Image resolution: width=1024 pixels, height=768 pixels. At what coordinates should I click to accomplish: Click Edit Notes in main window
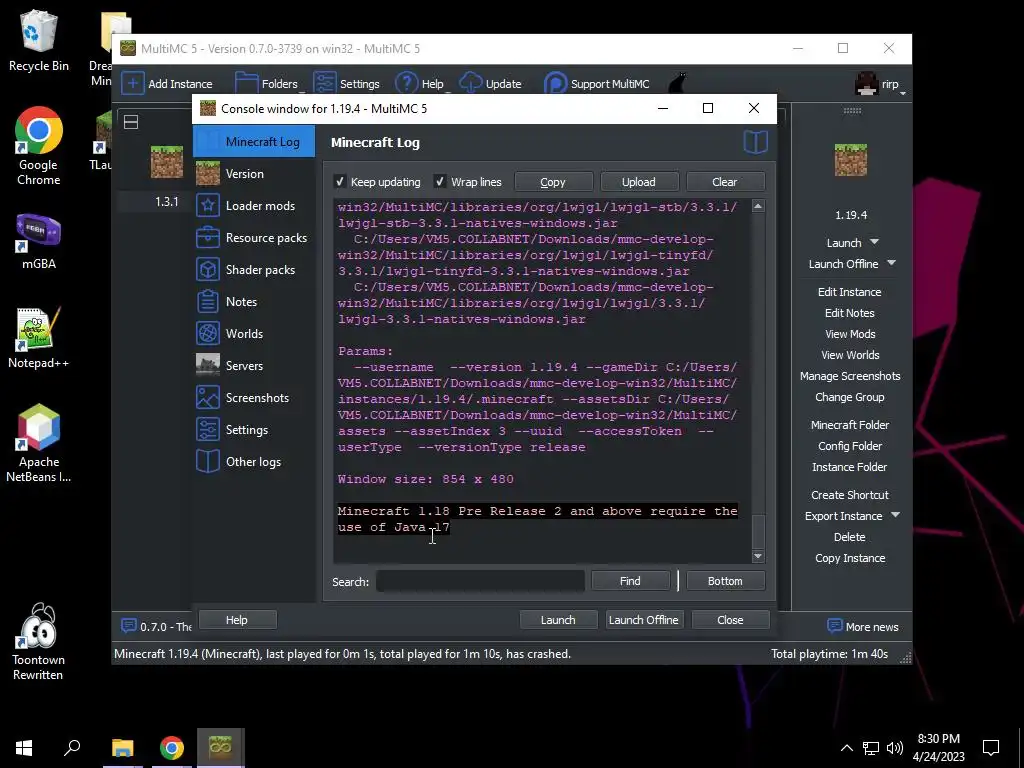[x=850, y=313]
